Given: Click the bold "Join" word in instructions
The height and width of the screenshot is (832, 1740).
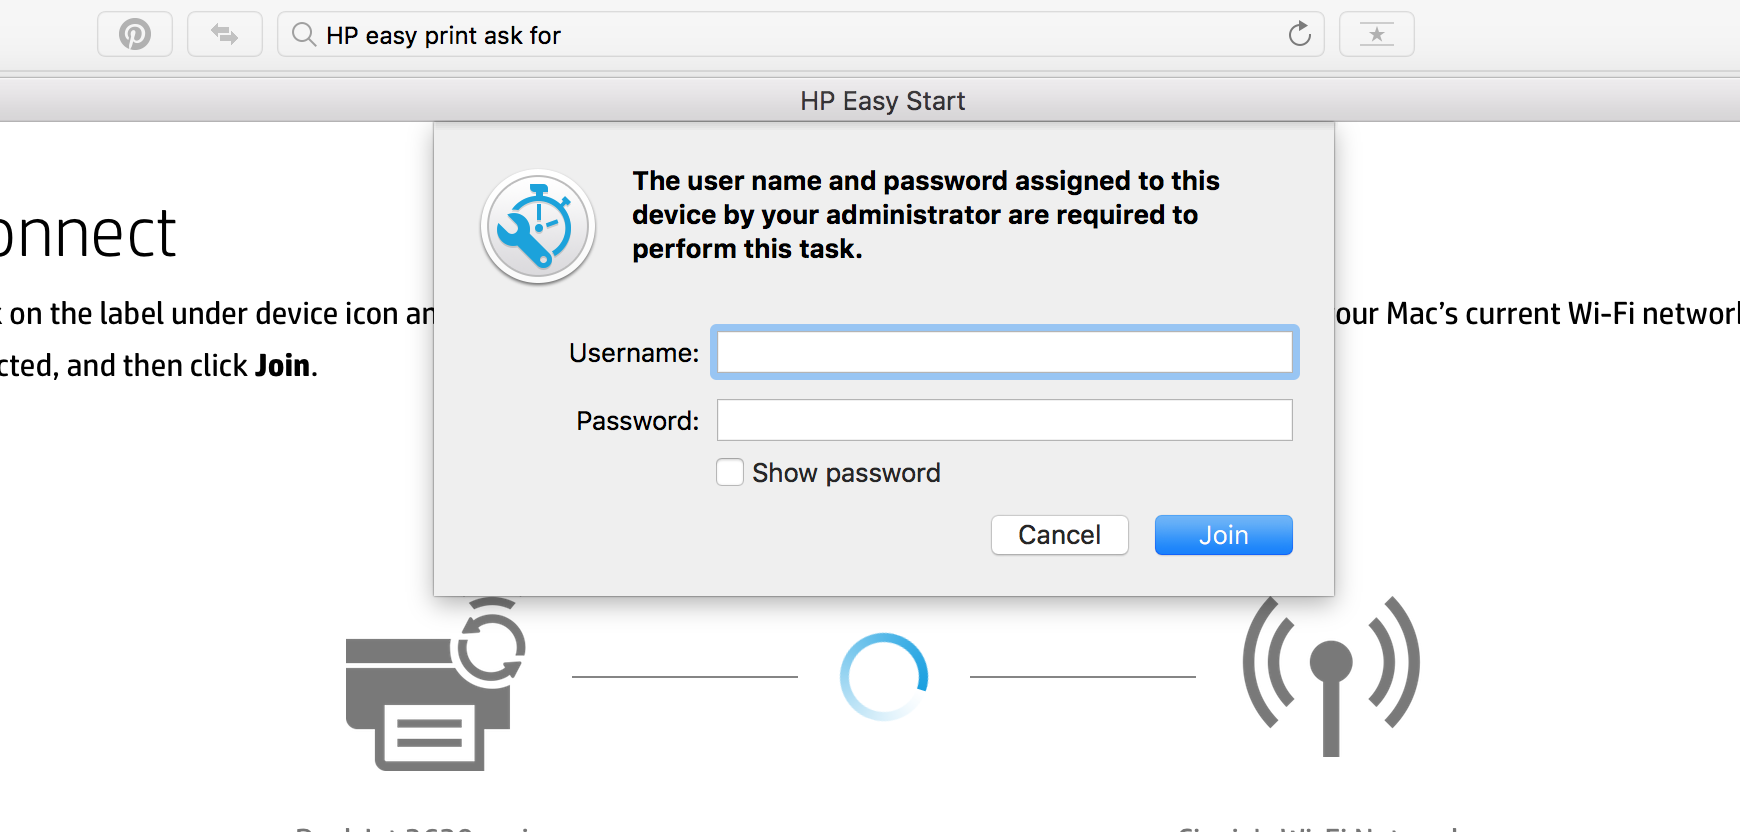Looking at the screenshot, I should [x=282, y=366].
